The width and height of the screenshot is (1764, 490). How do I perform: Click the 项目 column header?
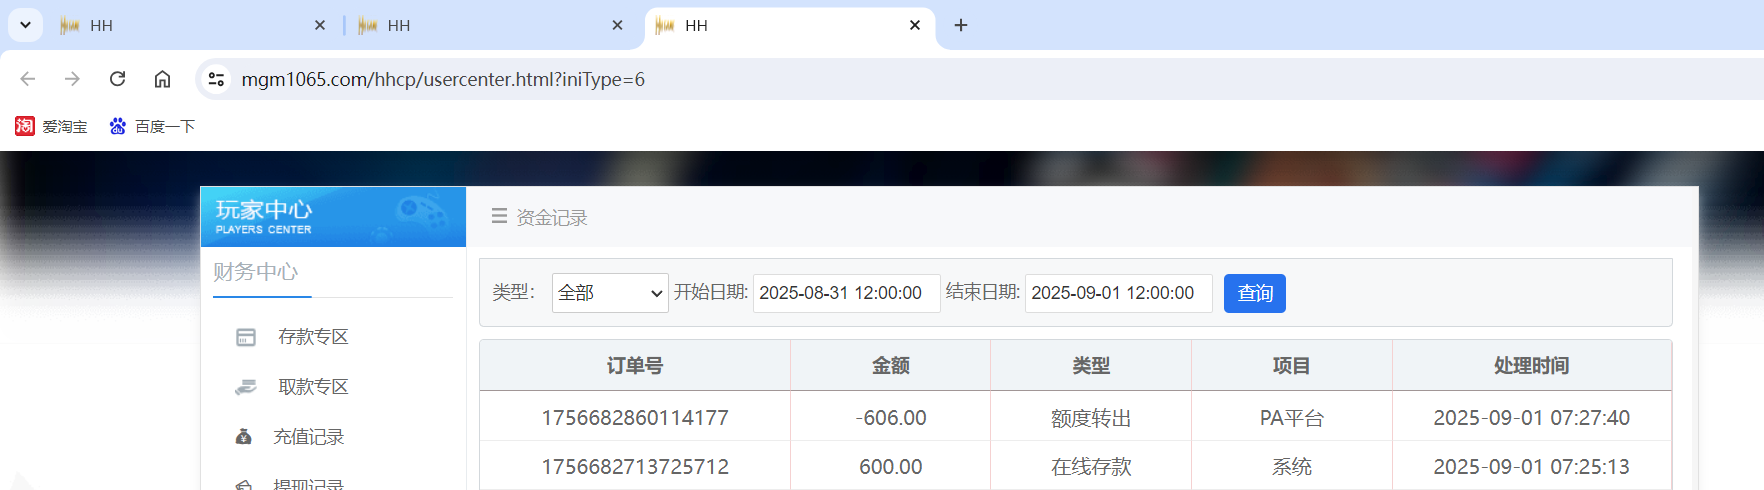coord(1292,366)
